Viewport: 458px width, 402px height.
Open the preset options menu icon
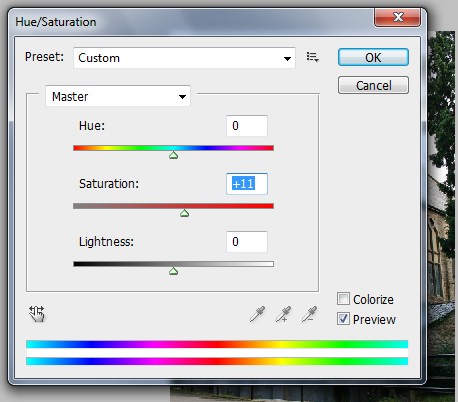point(312,57)
